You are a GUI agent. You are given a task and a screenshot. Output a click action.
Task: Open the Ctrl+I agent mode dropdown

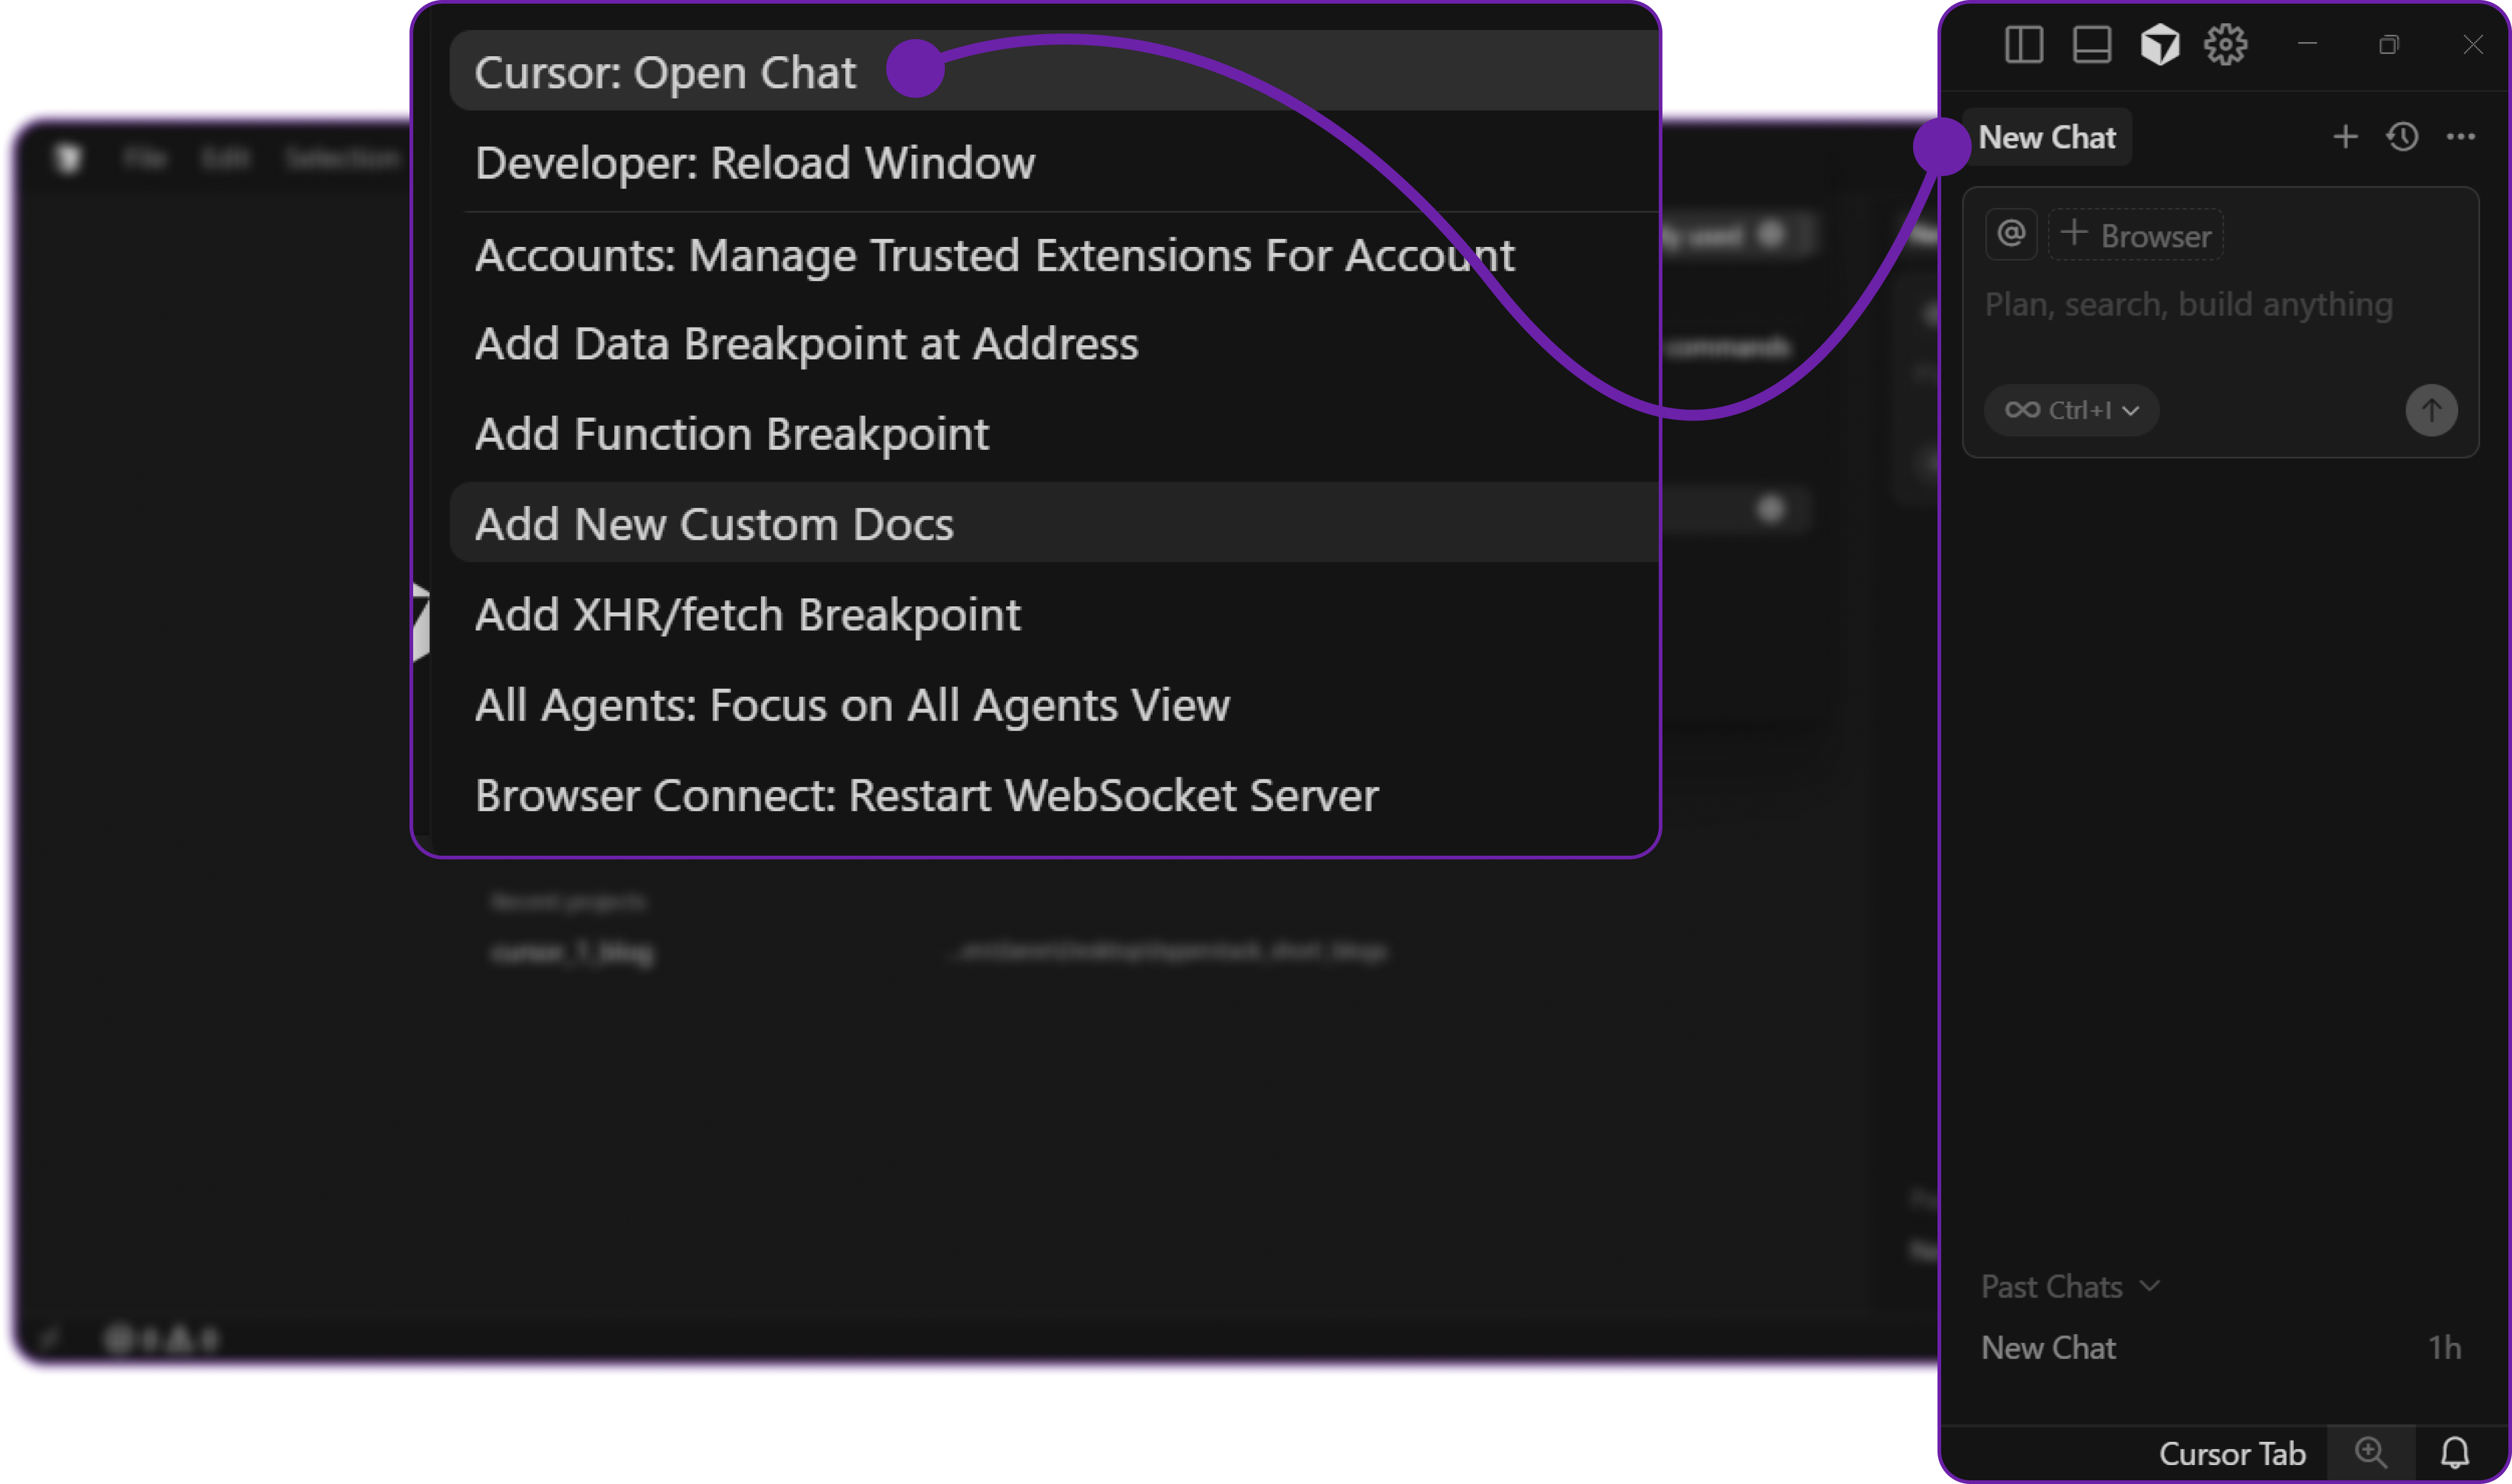pyautogui.click(x=2070, y=410)
